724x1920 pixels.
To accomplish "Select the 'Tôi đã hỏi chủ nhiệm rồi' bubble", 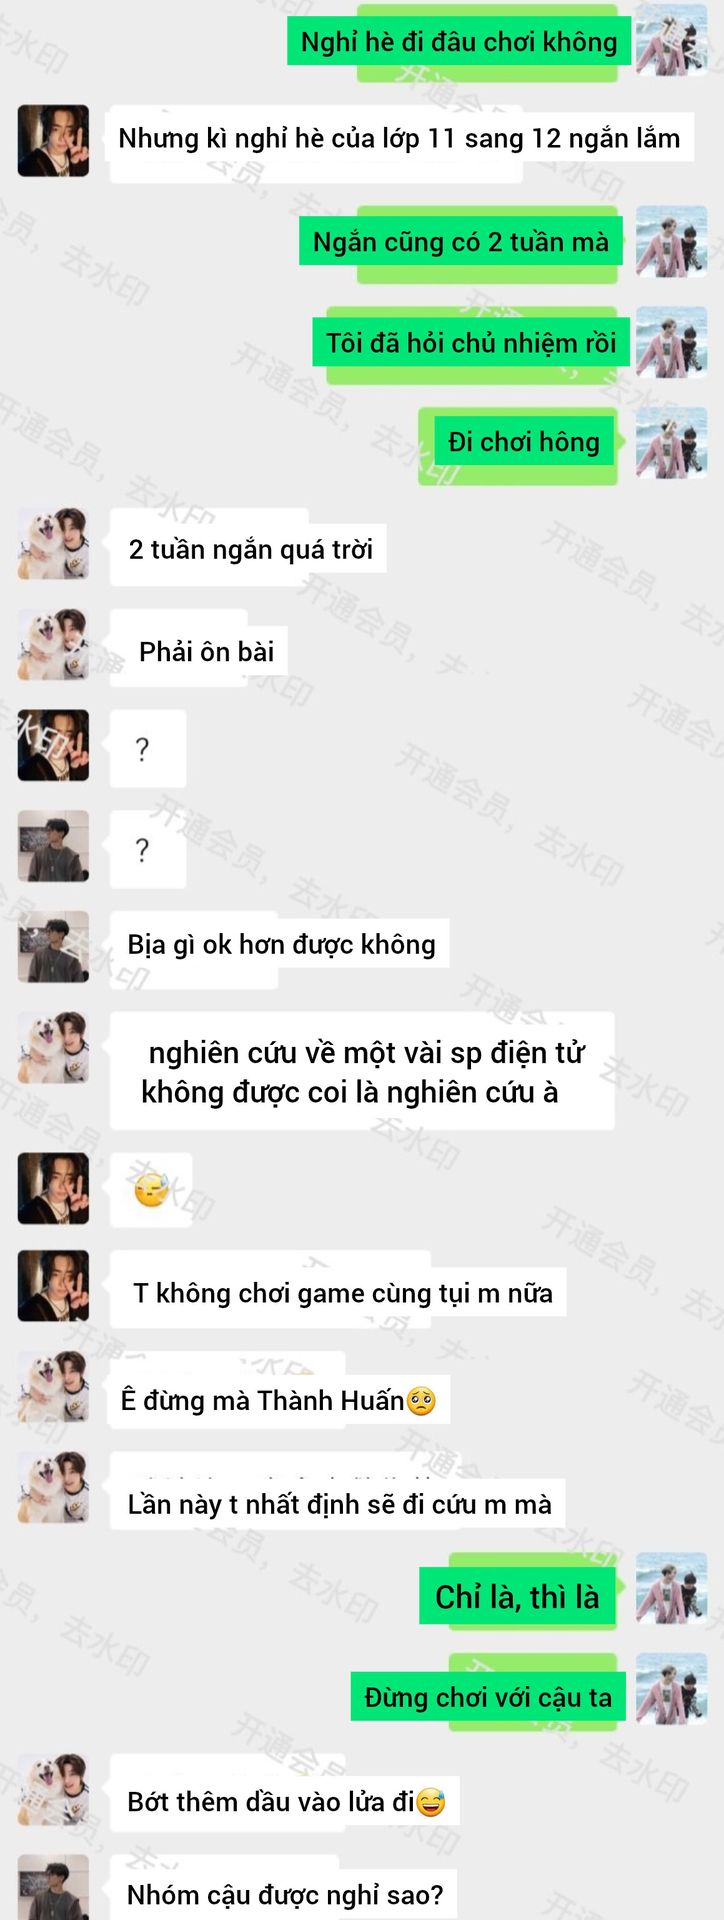I will [471, 343].
